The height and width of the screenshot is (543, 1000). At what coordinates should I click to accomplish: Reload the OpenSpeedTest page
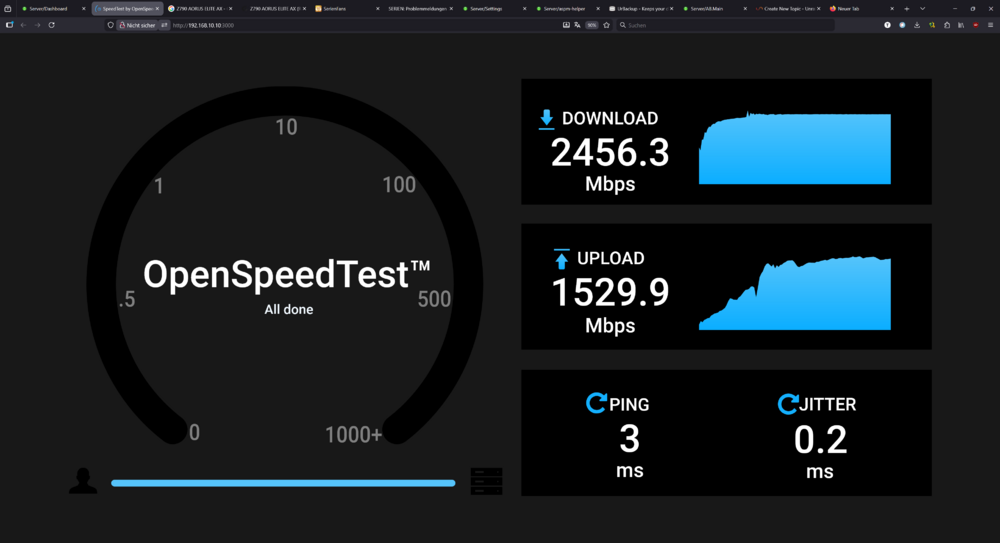coord(52,25)
